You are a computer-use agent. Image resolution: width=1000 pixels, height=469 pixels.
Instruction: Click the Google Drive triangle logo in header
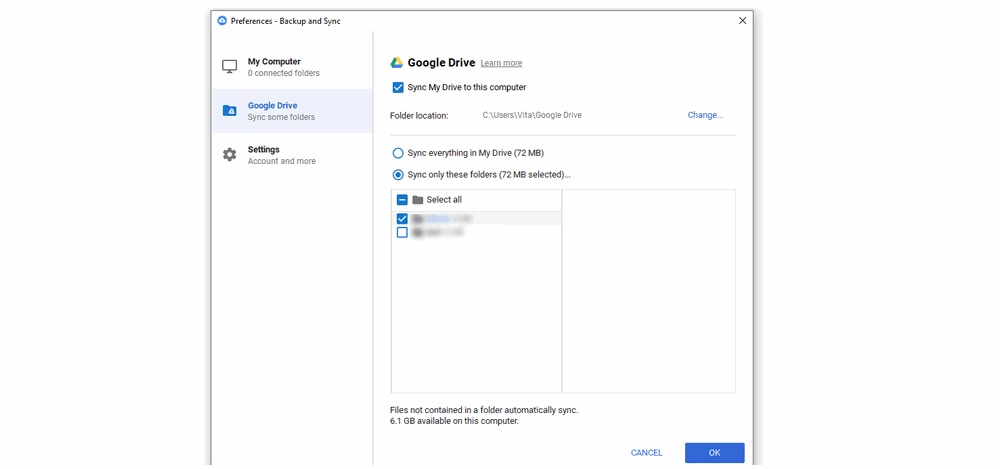(397, 63)
